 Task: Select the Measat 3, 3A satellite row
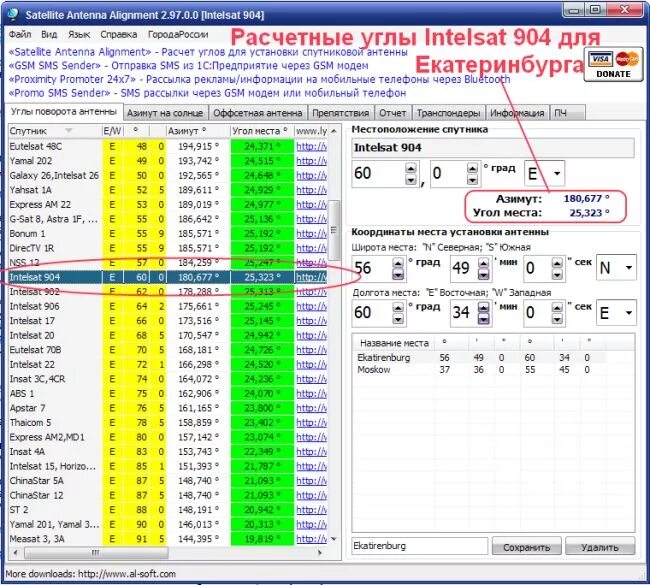coord(168,539)
